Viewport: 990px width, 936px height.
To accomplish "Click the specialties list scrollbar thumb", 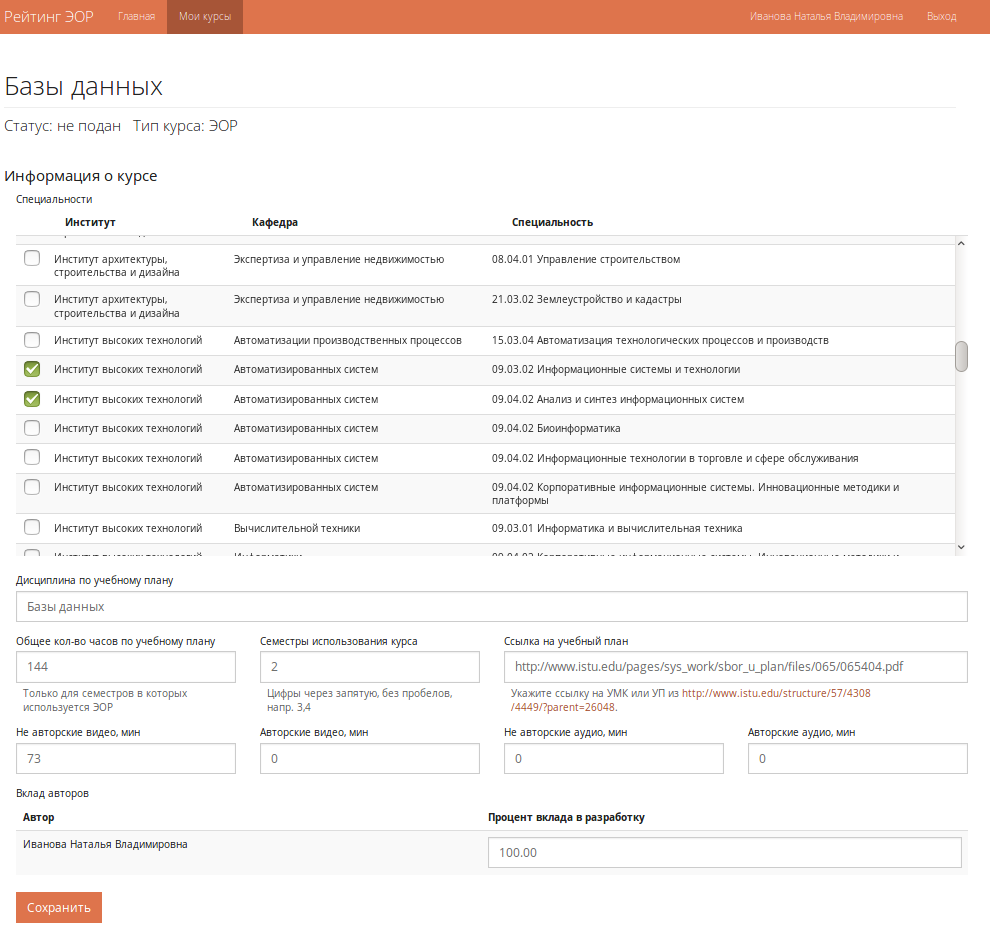I will (961, 357).
